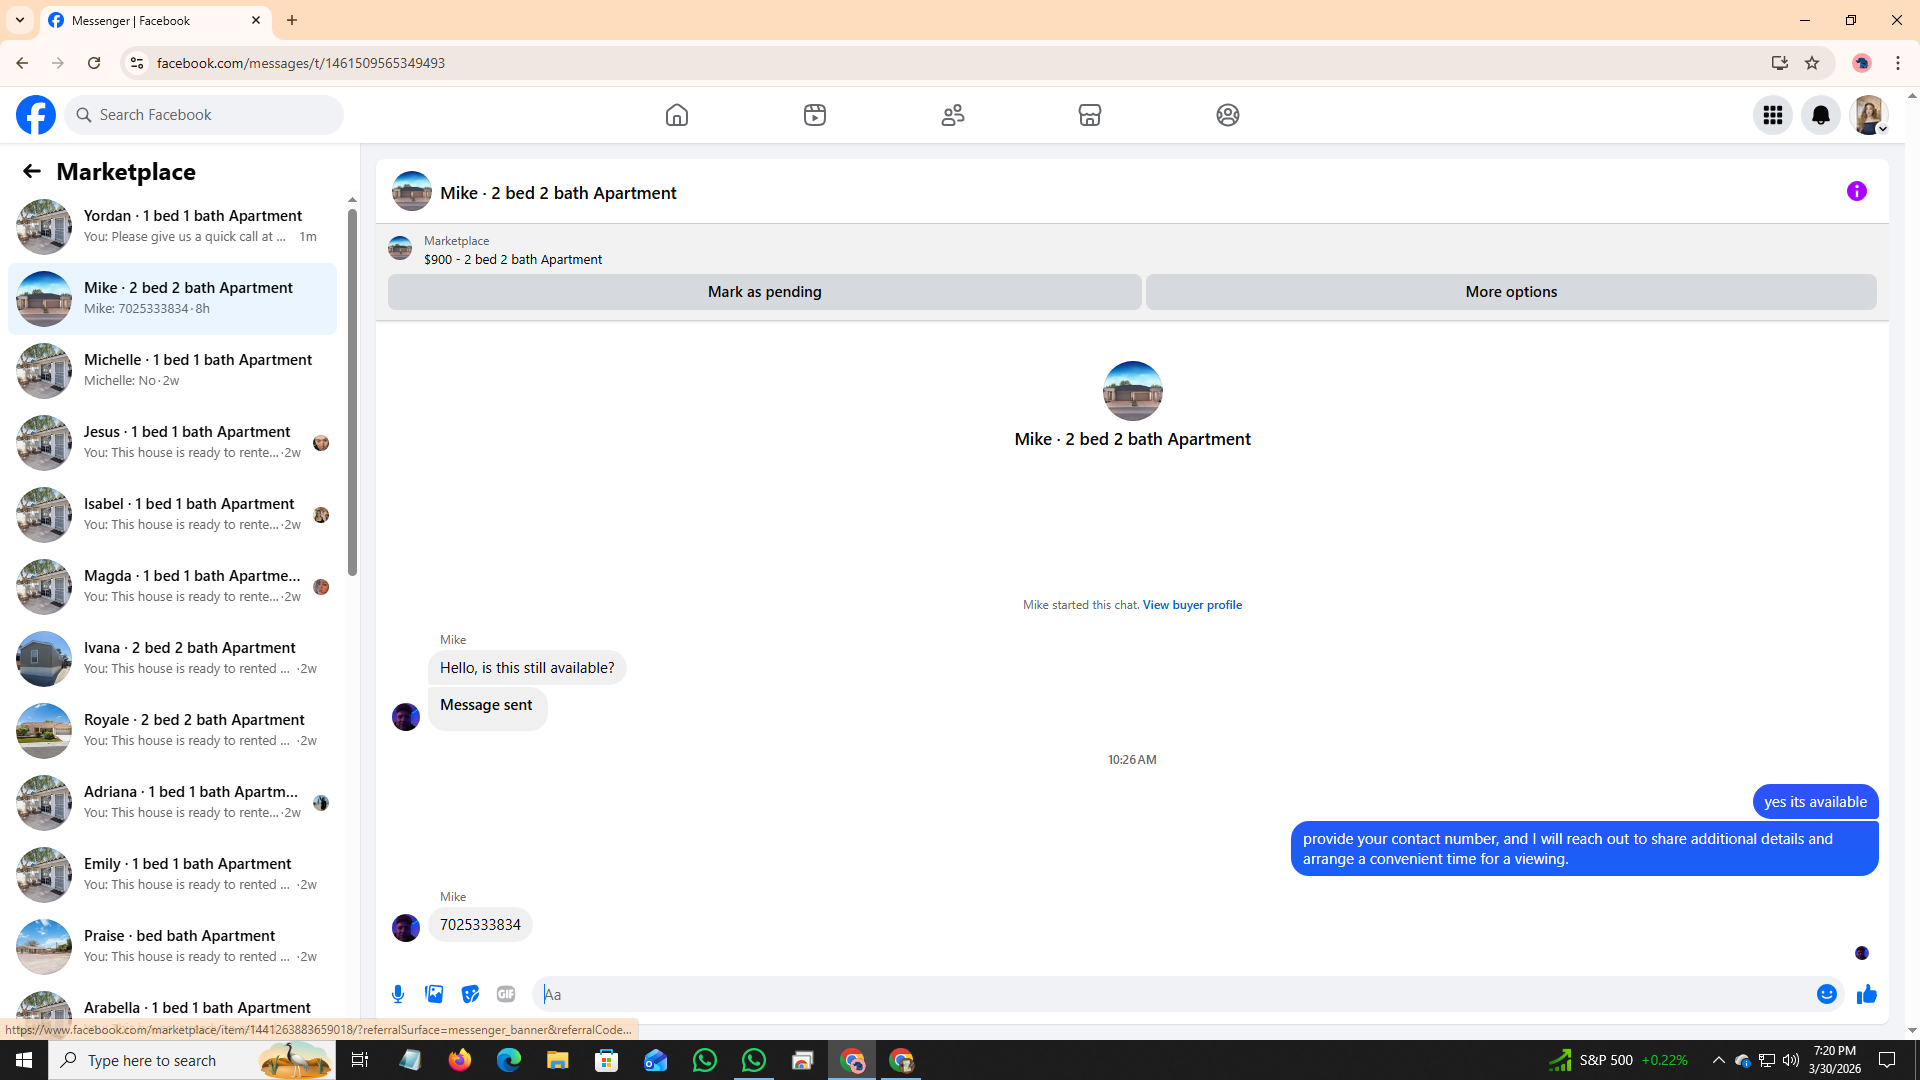Expand More options for the listing
1920x1080 pixels.
point(1510,292)
